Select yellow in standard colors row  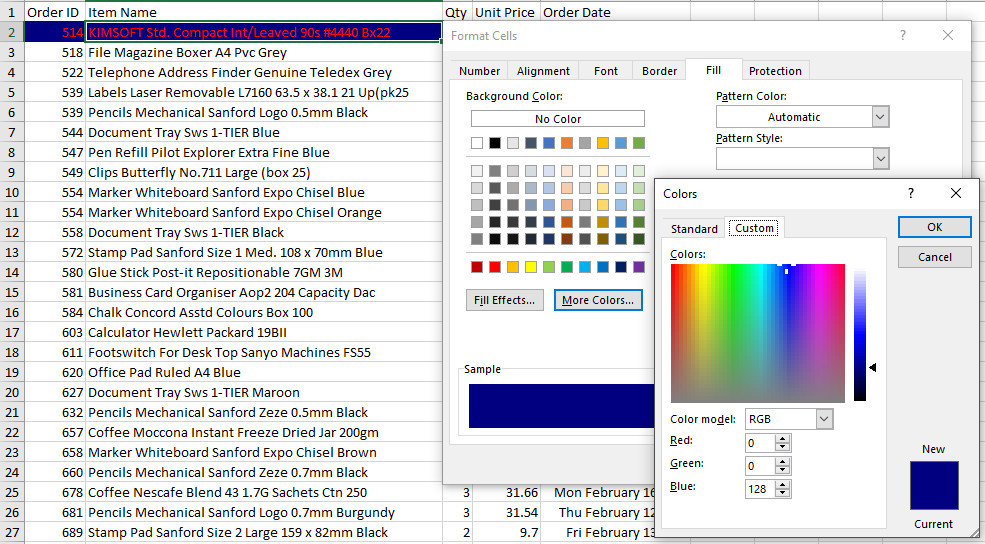pyautogui.click(x=531, y=267)
